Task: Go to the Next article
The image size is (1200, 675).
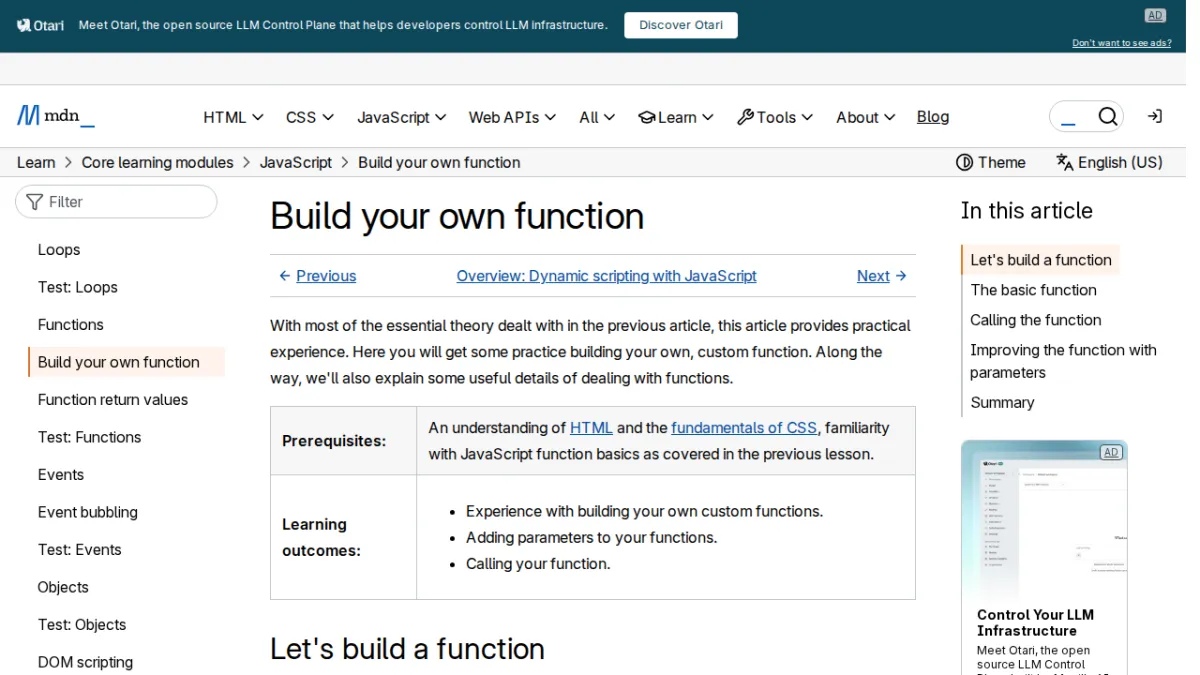Action: (882, 276)
